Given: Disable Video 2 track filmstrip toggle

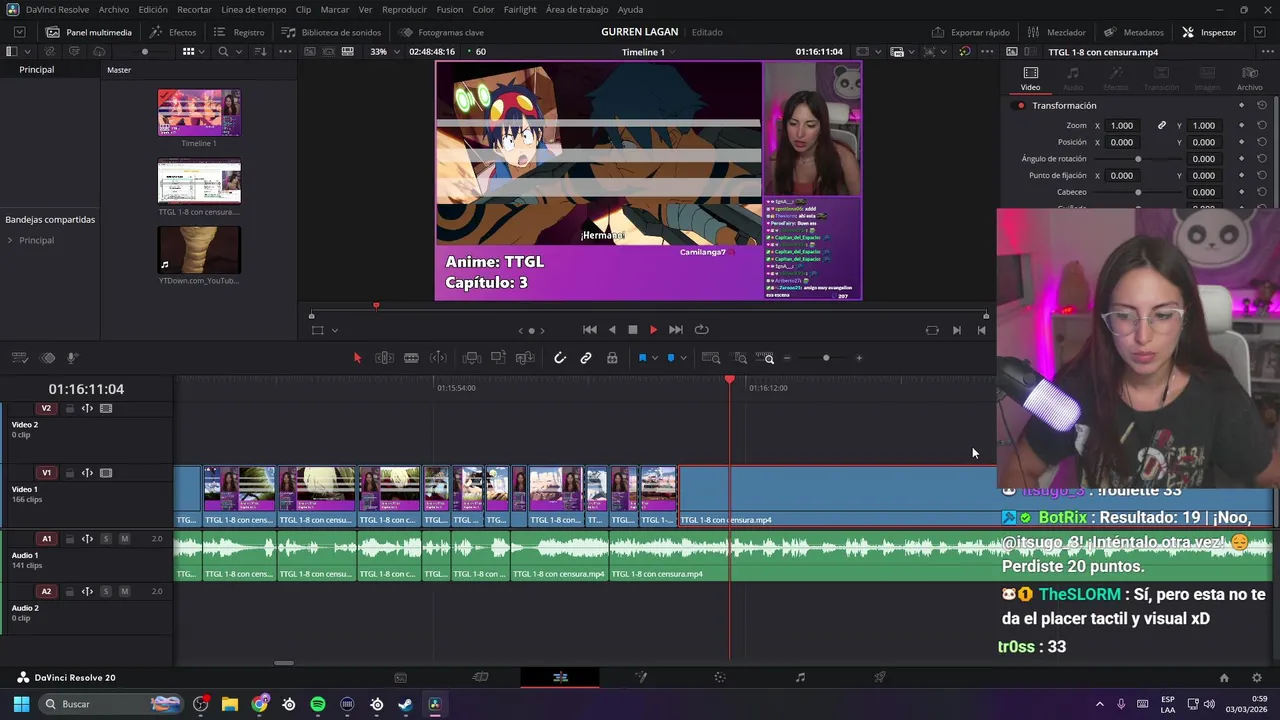Looking at the screenshot, I should coord(106,408).
